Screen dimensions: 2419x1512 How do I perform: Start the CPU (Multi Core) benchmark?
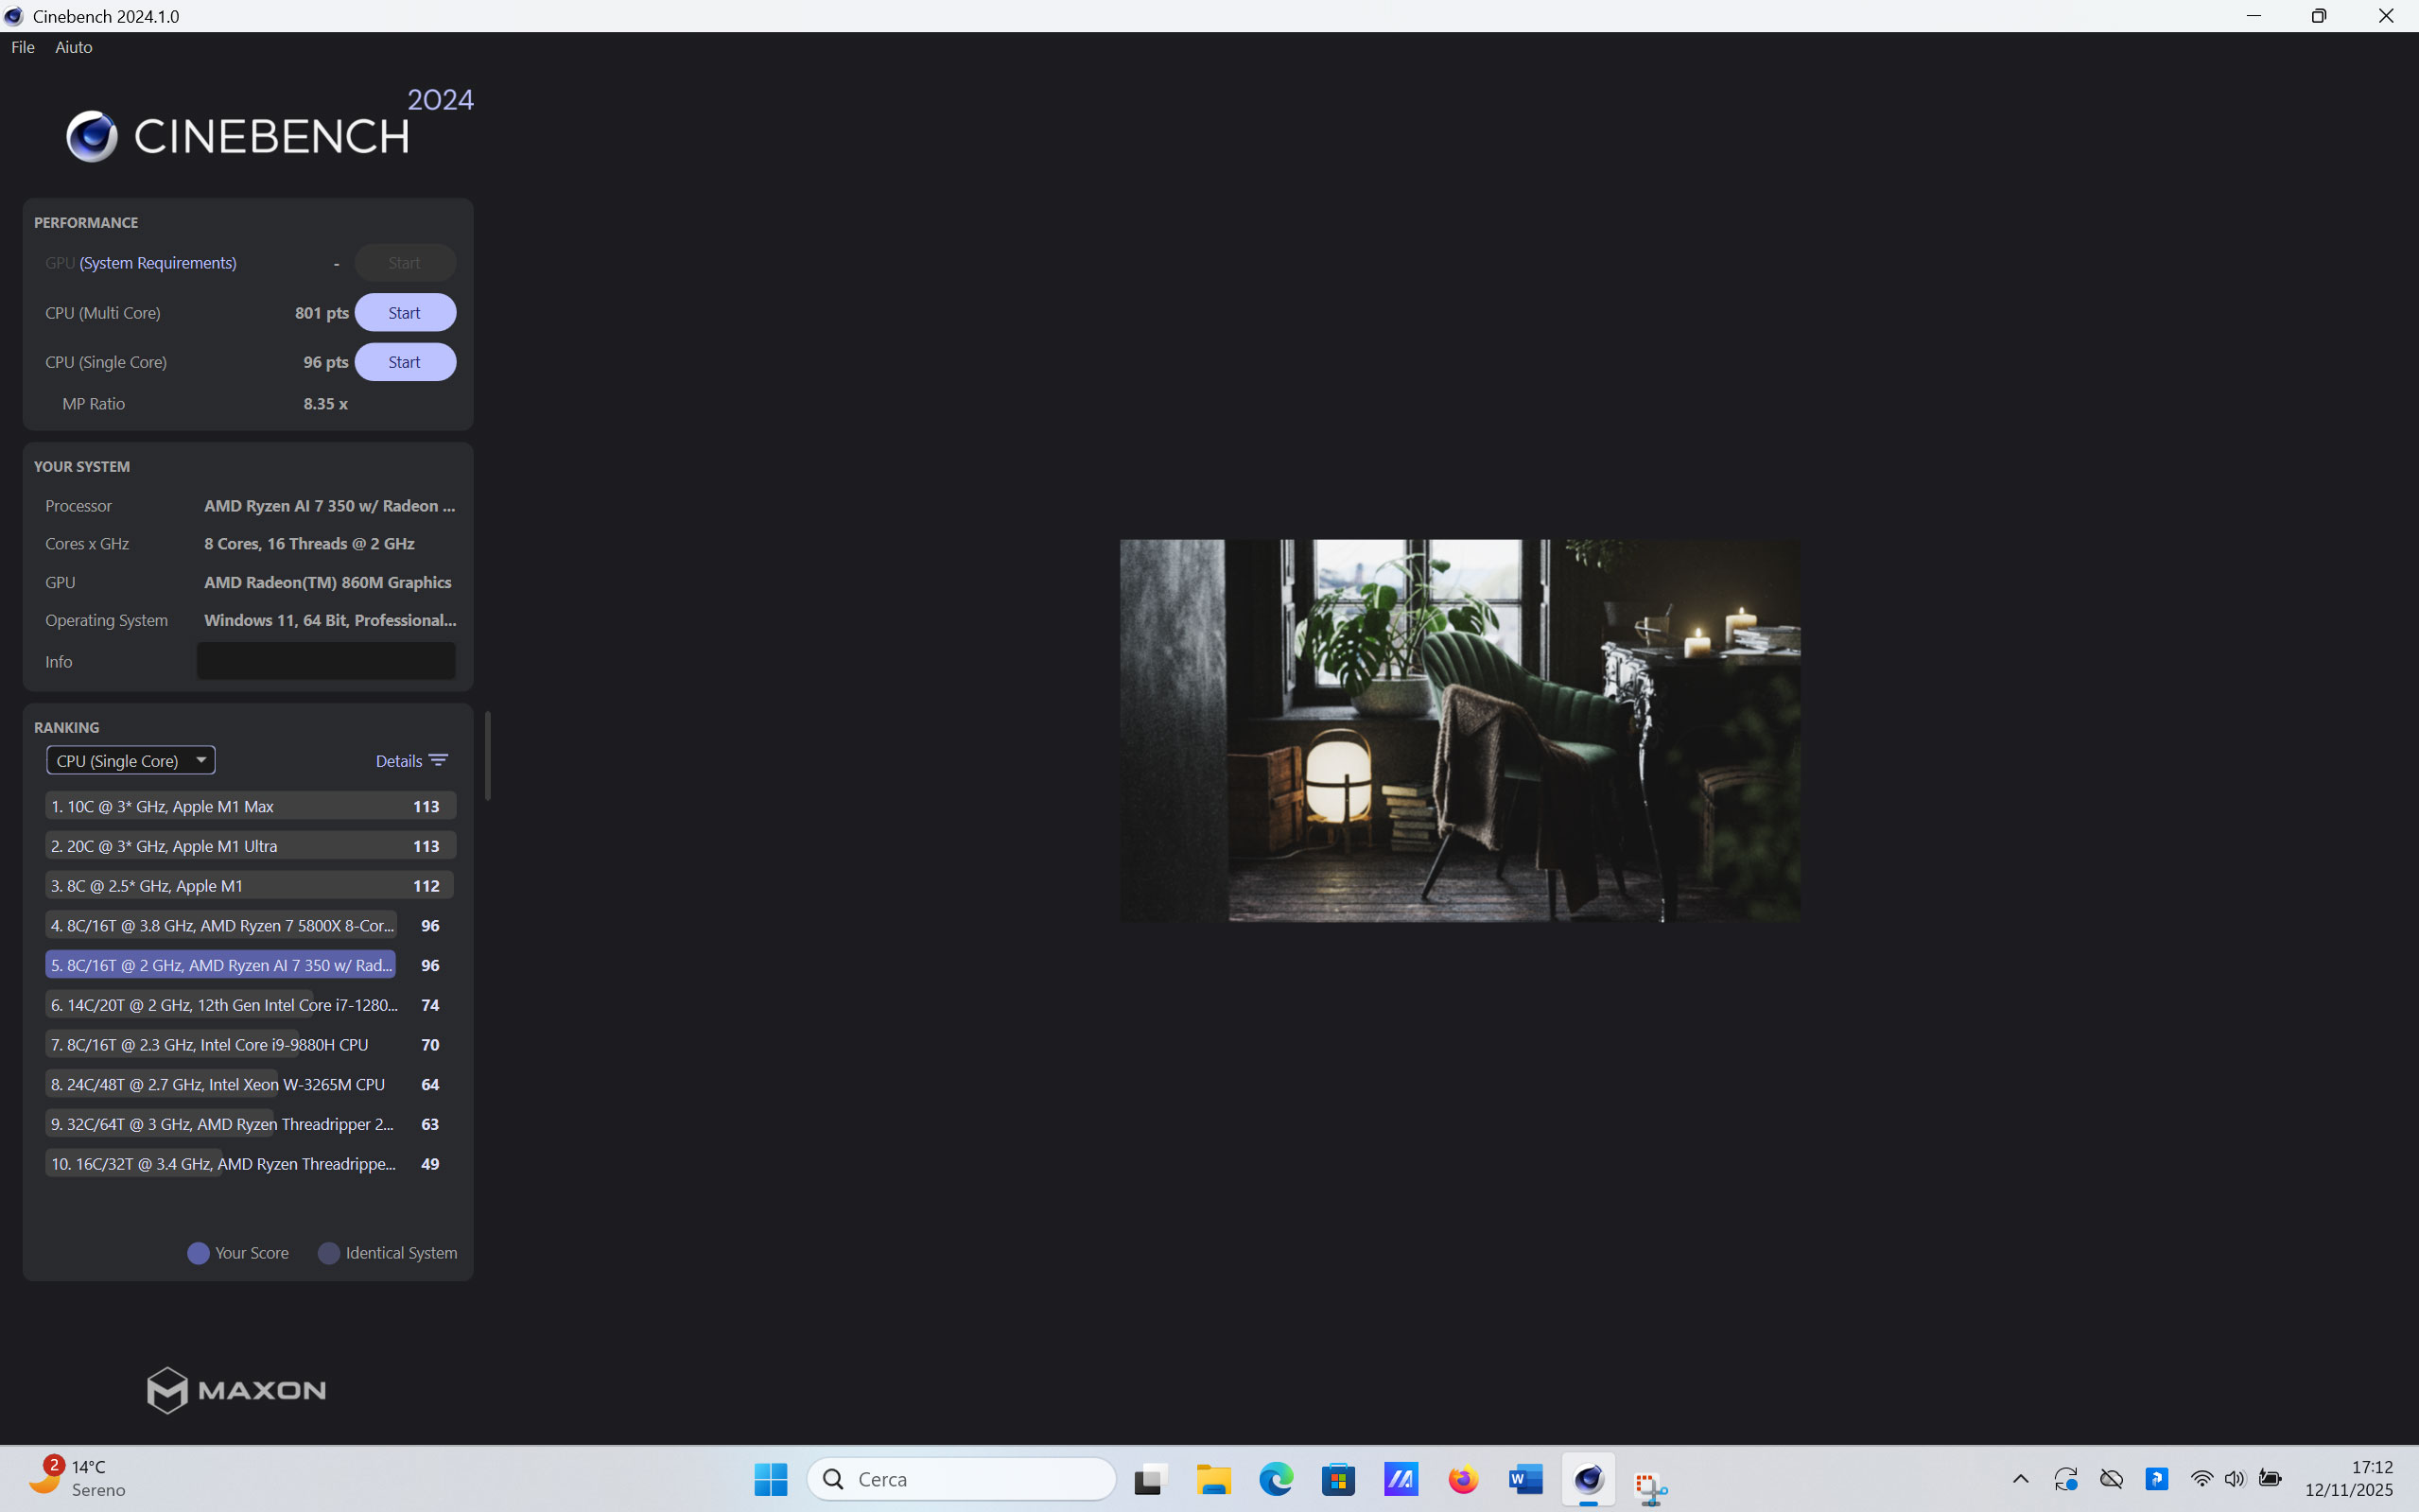405,313
